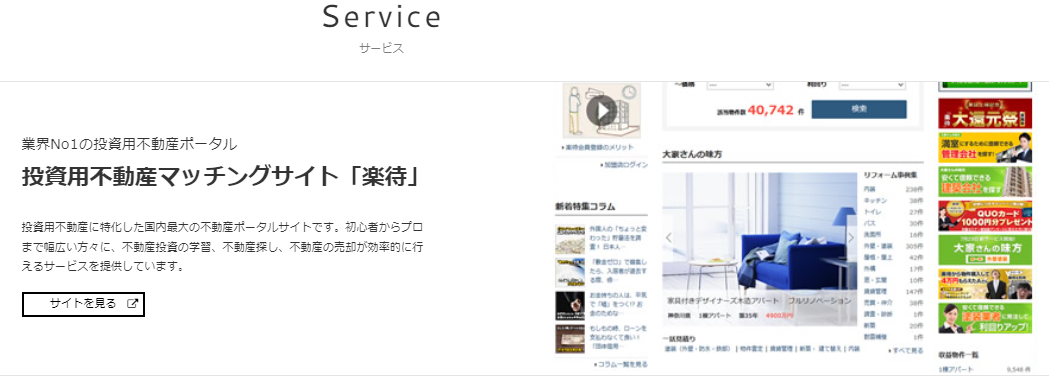Open the 管理会社 yellow banner
Image resolution: width=1049 pixels, height=376 pixels.
(x=984, y=148)
